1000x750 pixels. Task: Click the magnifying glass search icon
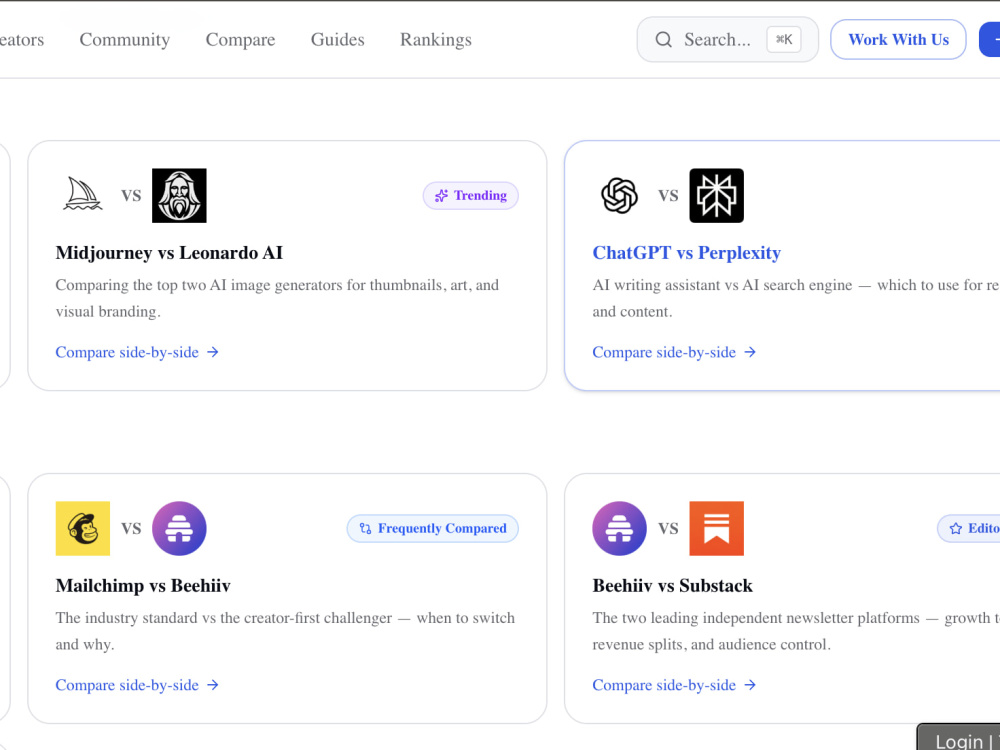pos(663,40)
